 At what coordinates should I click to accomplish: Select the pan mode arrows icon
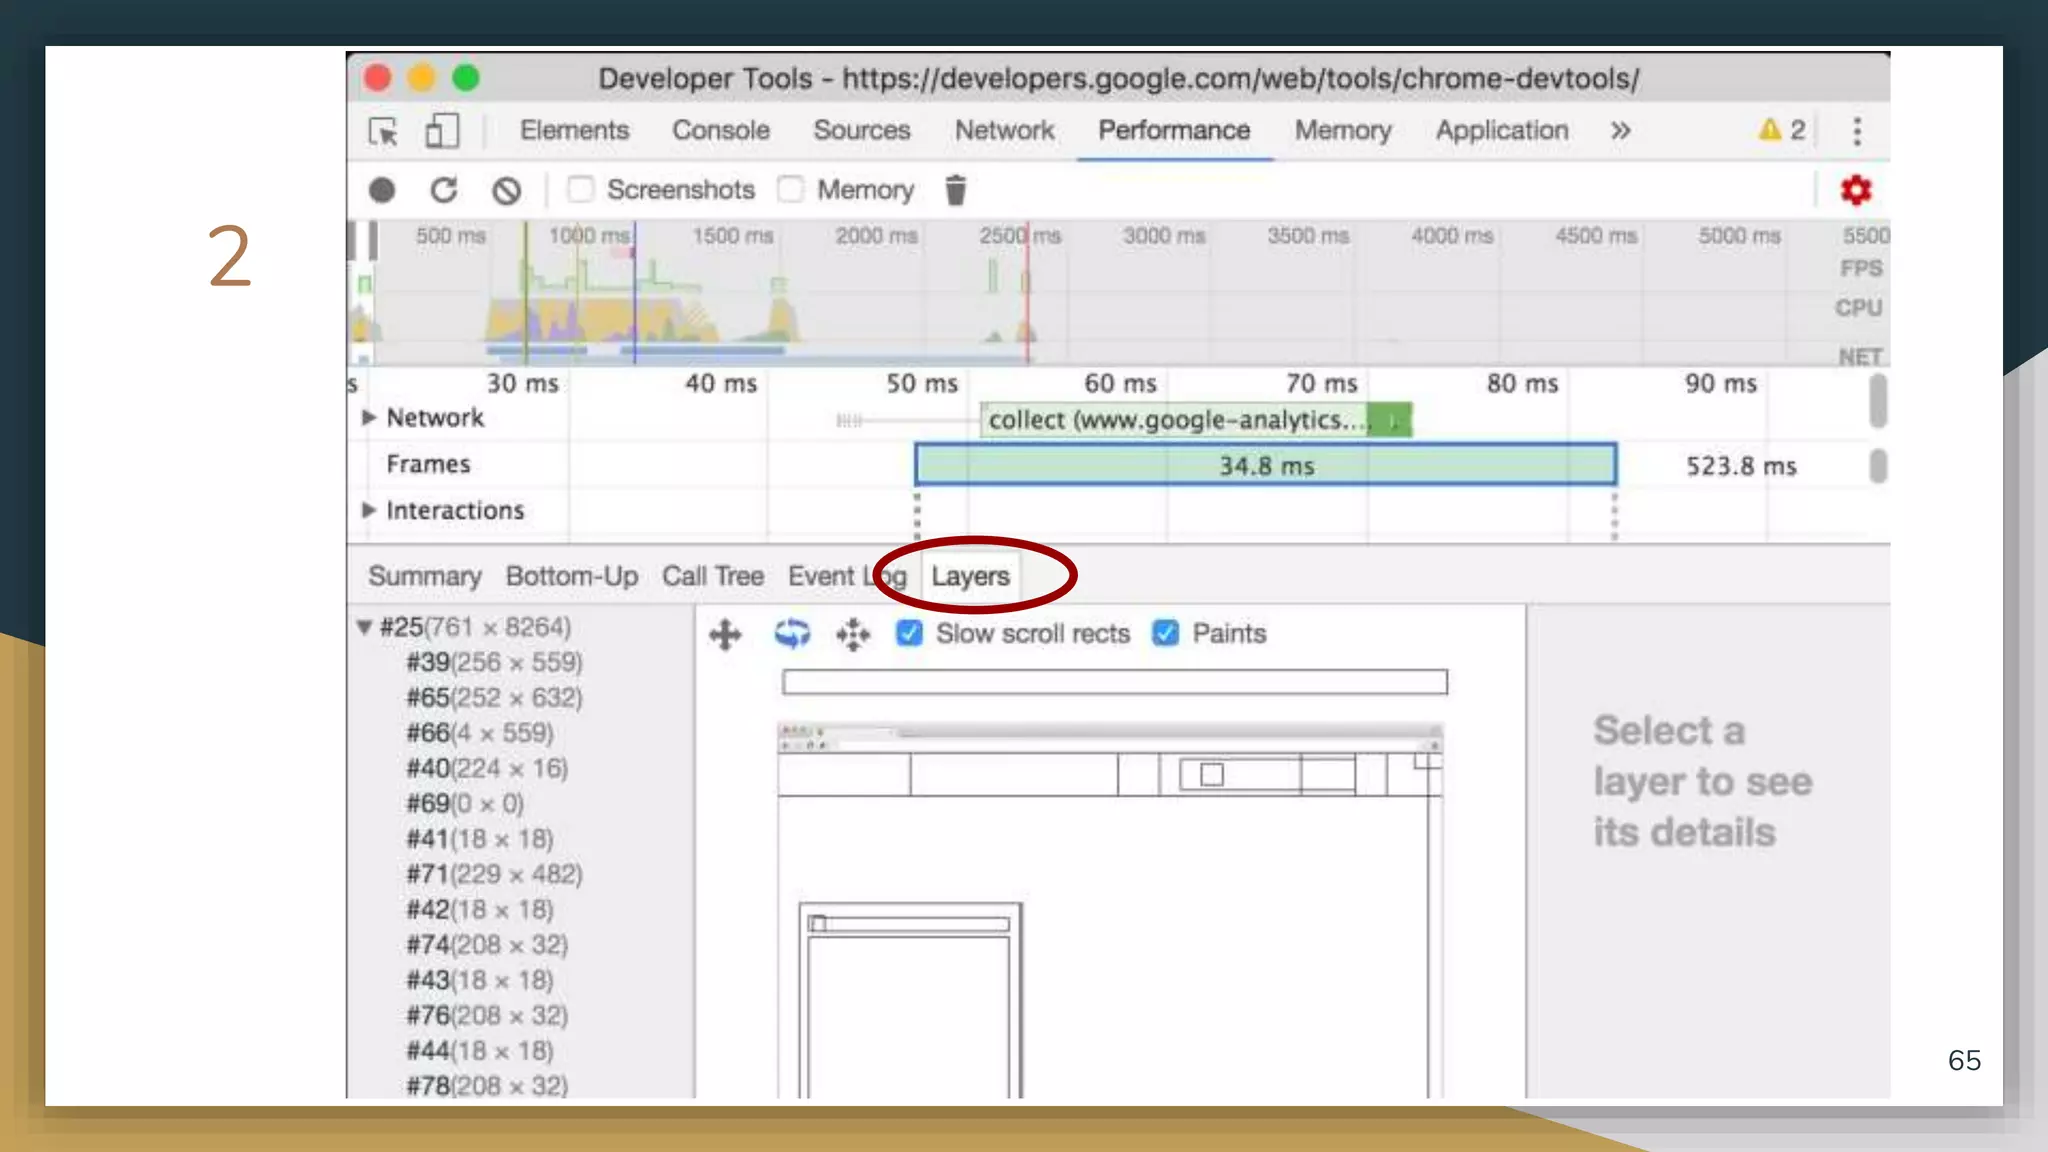[x=725, y=634]
